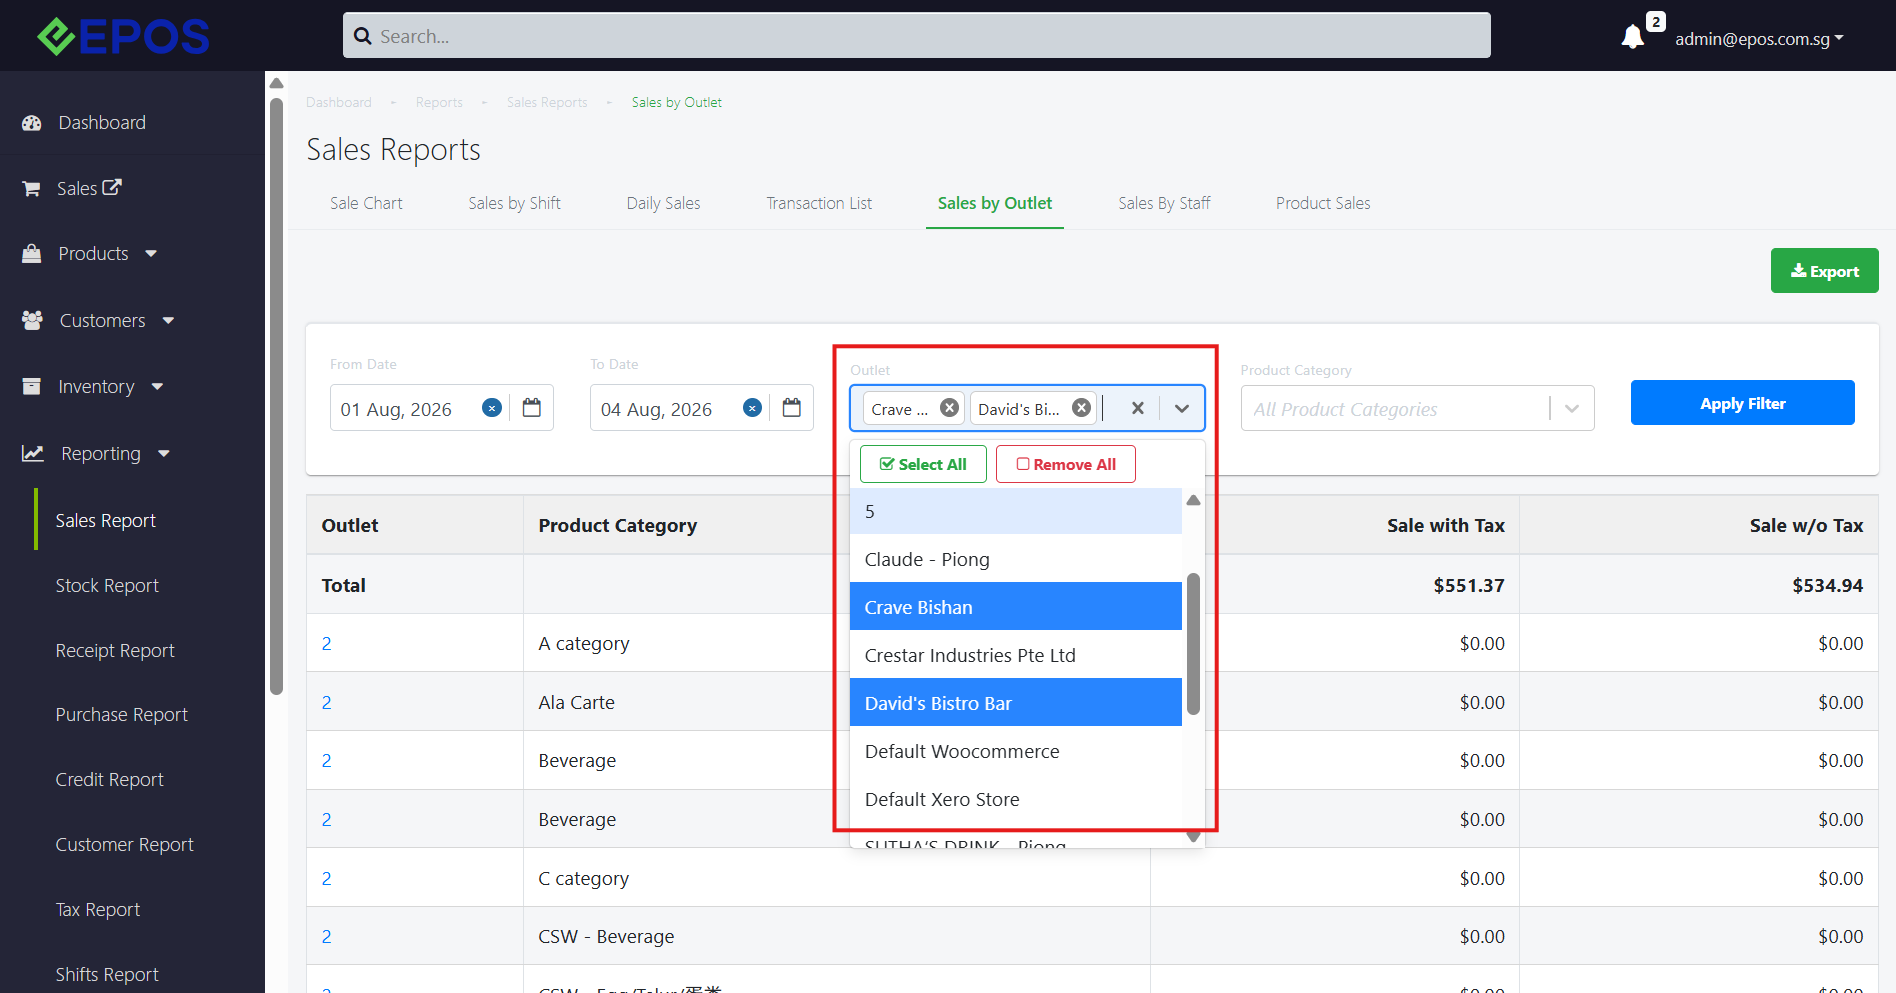Open Shifts Report in sidebar
This screenshot has width=1896, height=993.
point(107,974)
